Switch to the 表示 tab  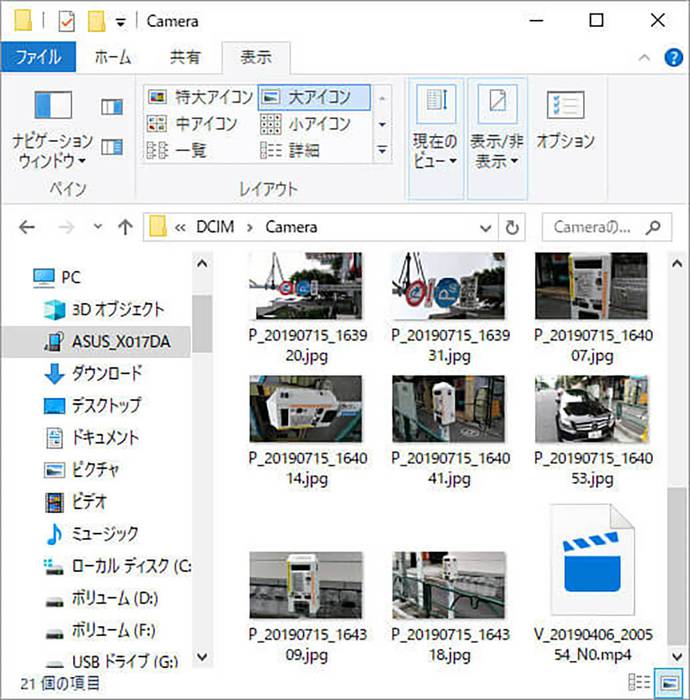coord(256,57)
